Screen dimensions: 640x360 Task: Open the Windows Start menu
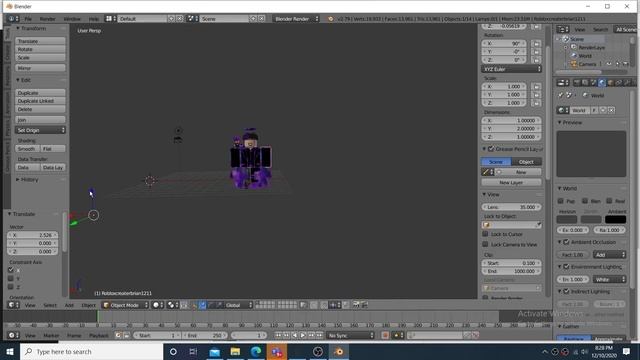[10, 351]
